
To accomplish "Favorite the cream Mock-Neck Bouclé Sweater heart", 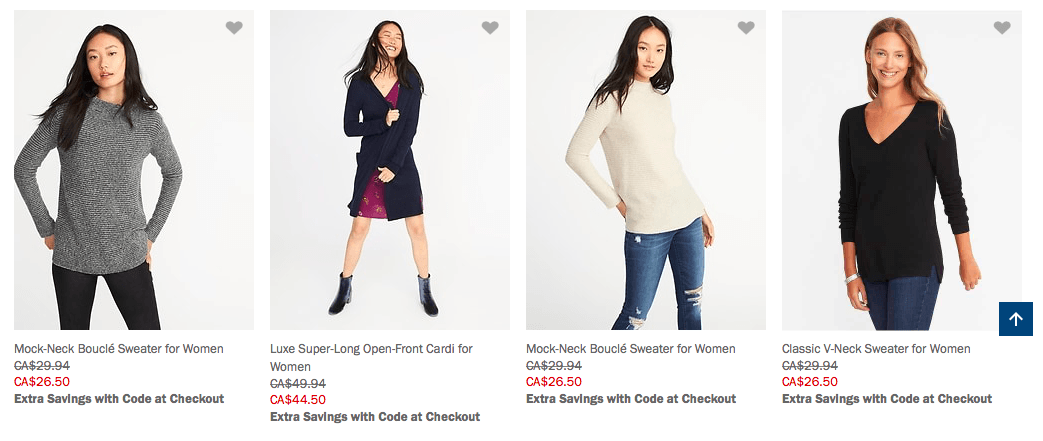I will coord(746,28).
